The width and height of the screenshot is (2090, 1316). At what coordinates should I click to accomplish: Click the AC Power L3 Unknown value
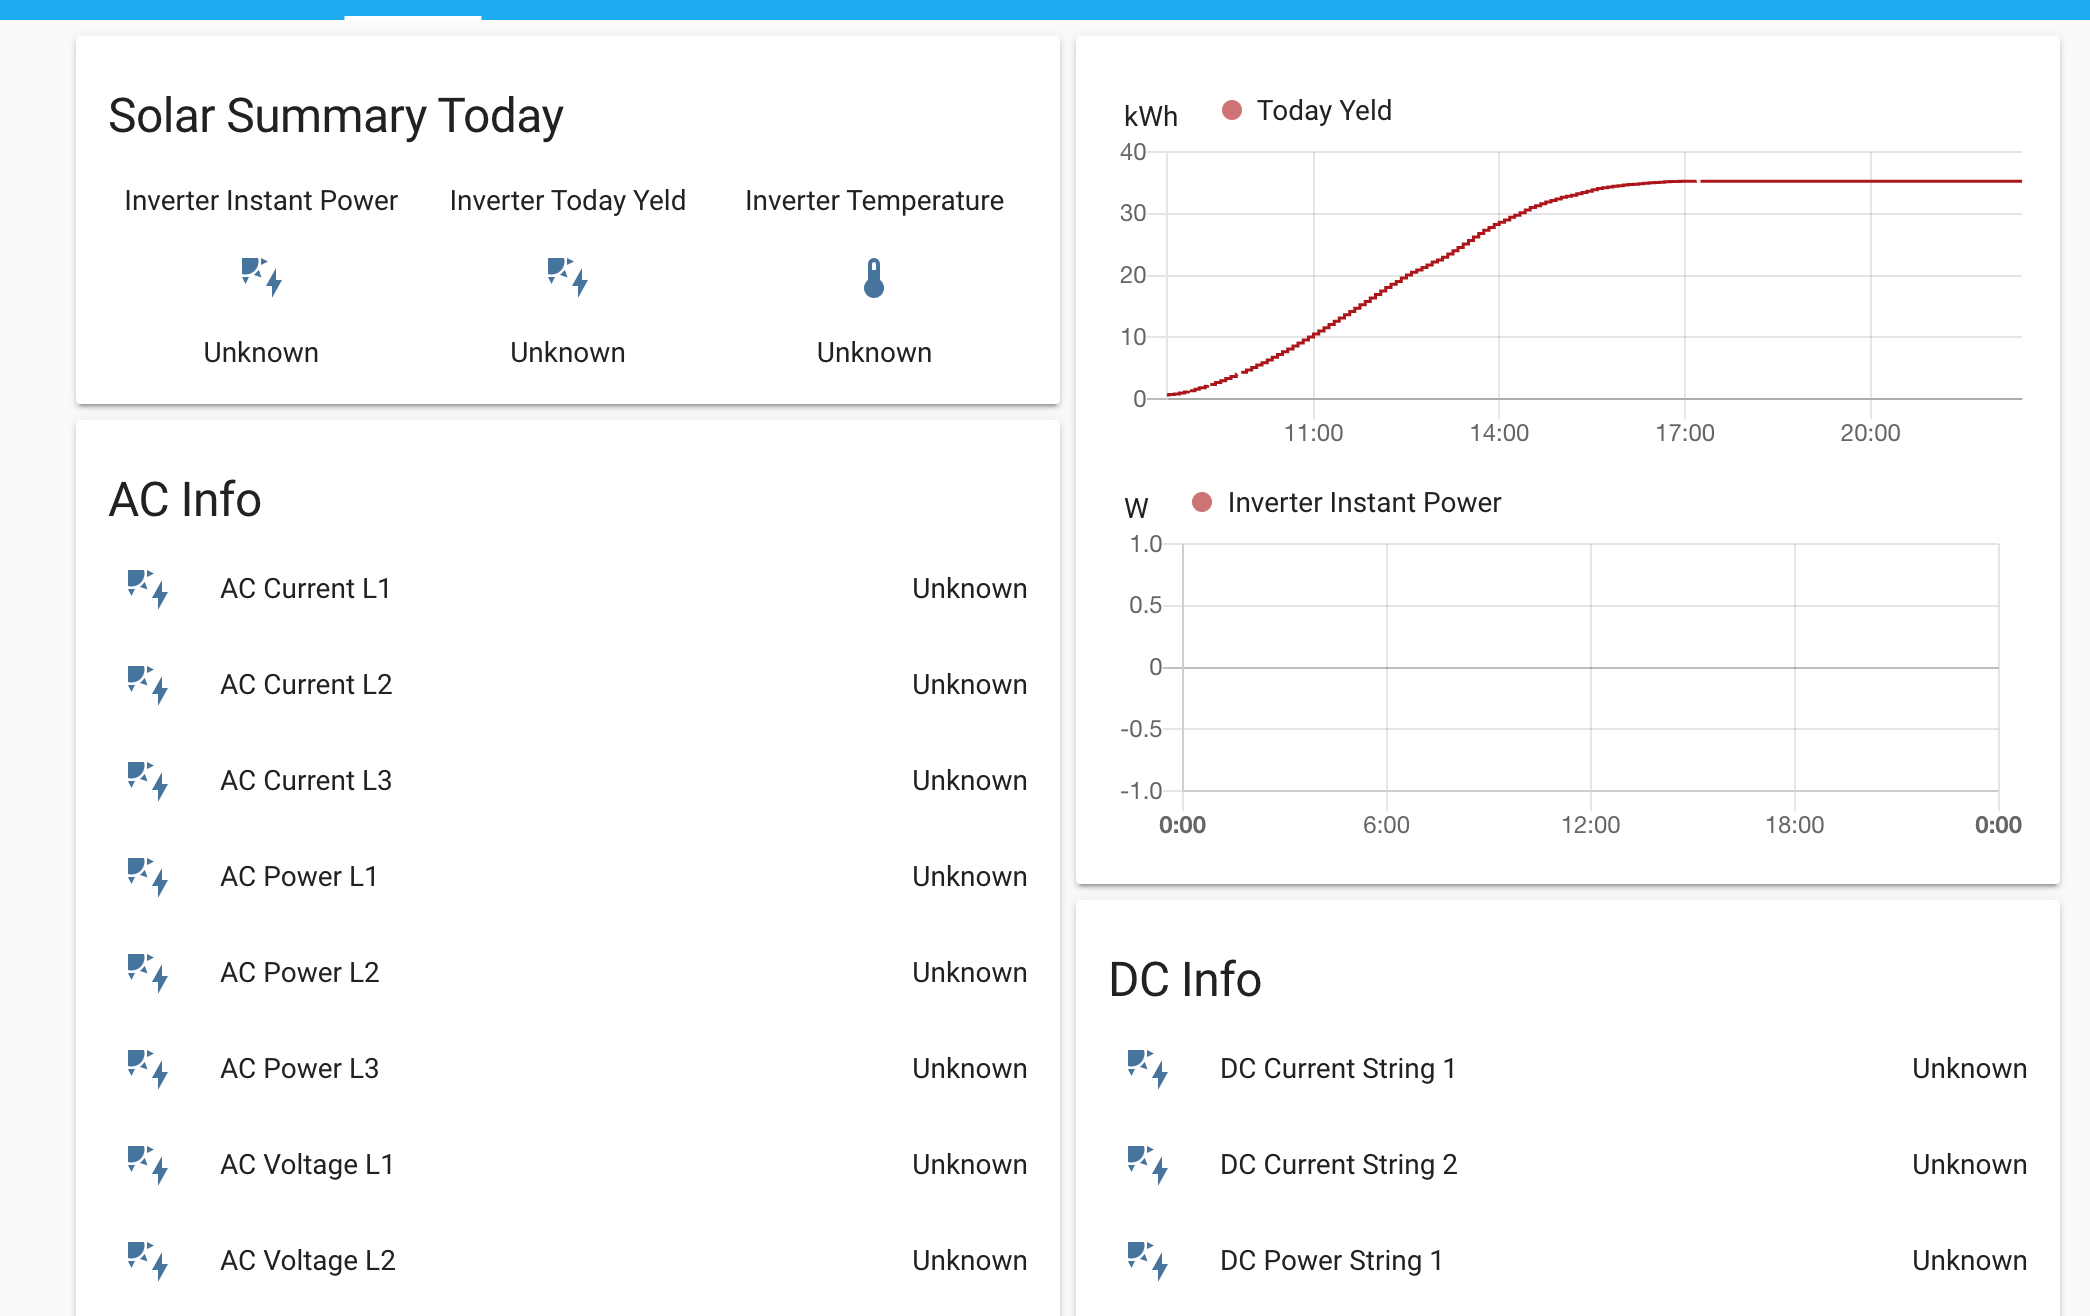coord(969,1068)
